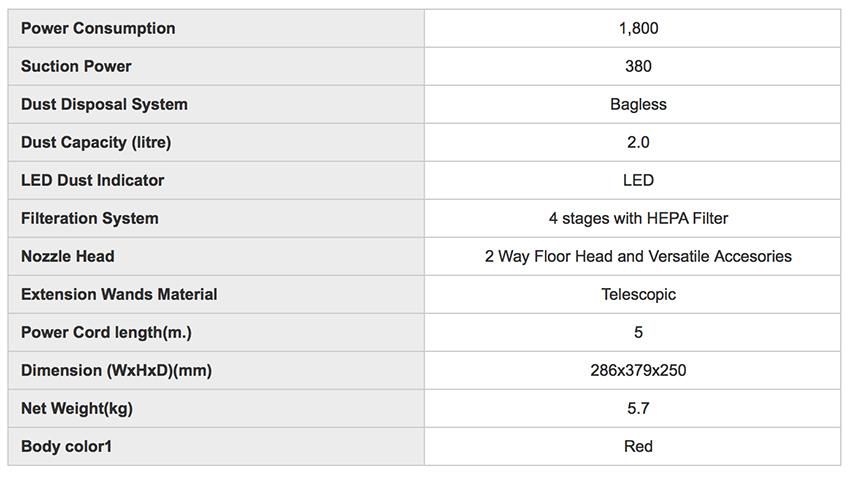850x477 pixels.
Task: Select the 2.0 dust capacity value
Action: [638, 142]
